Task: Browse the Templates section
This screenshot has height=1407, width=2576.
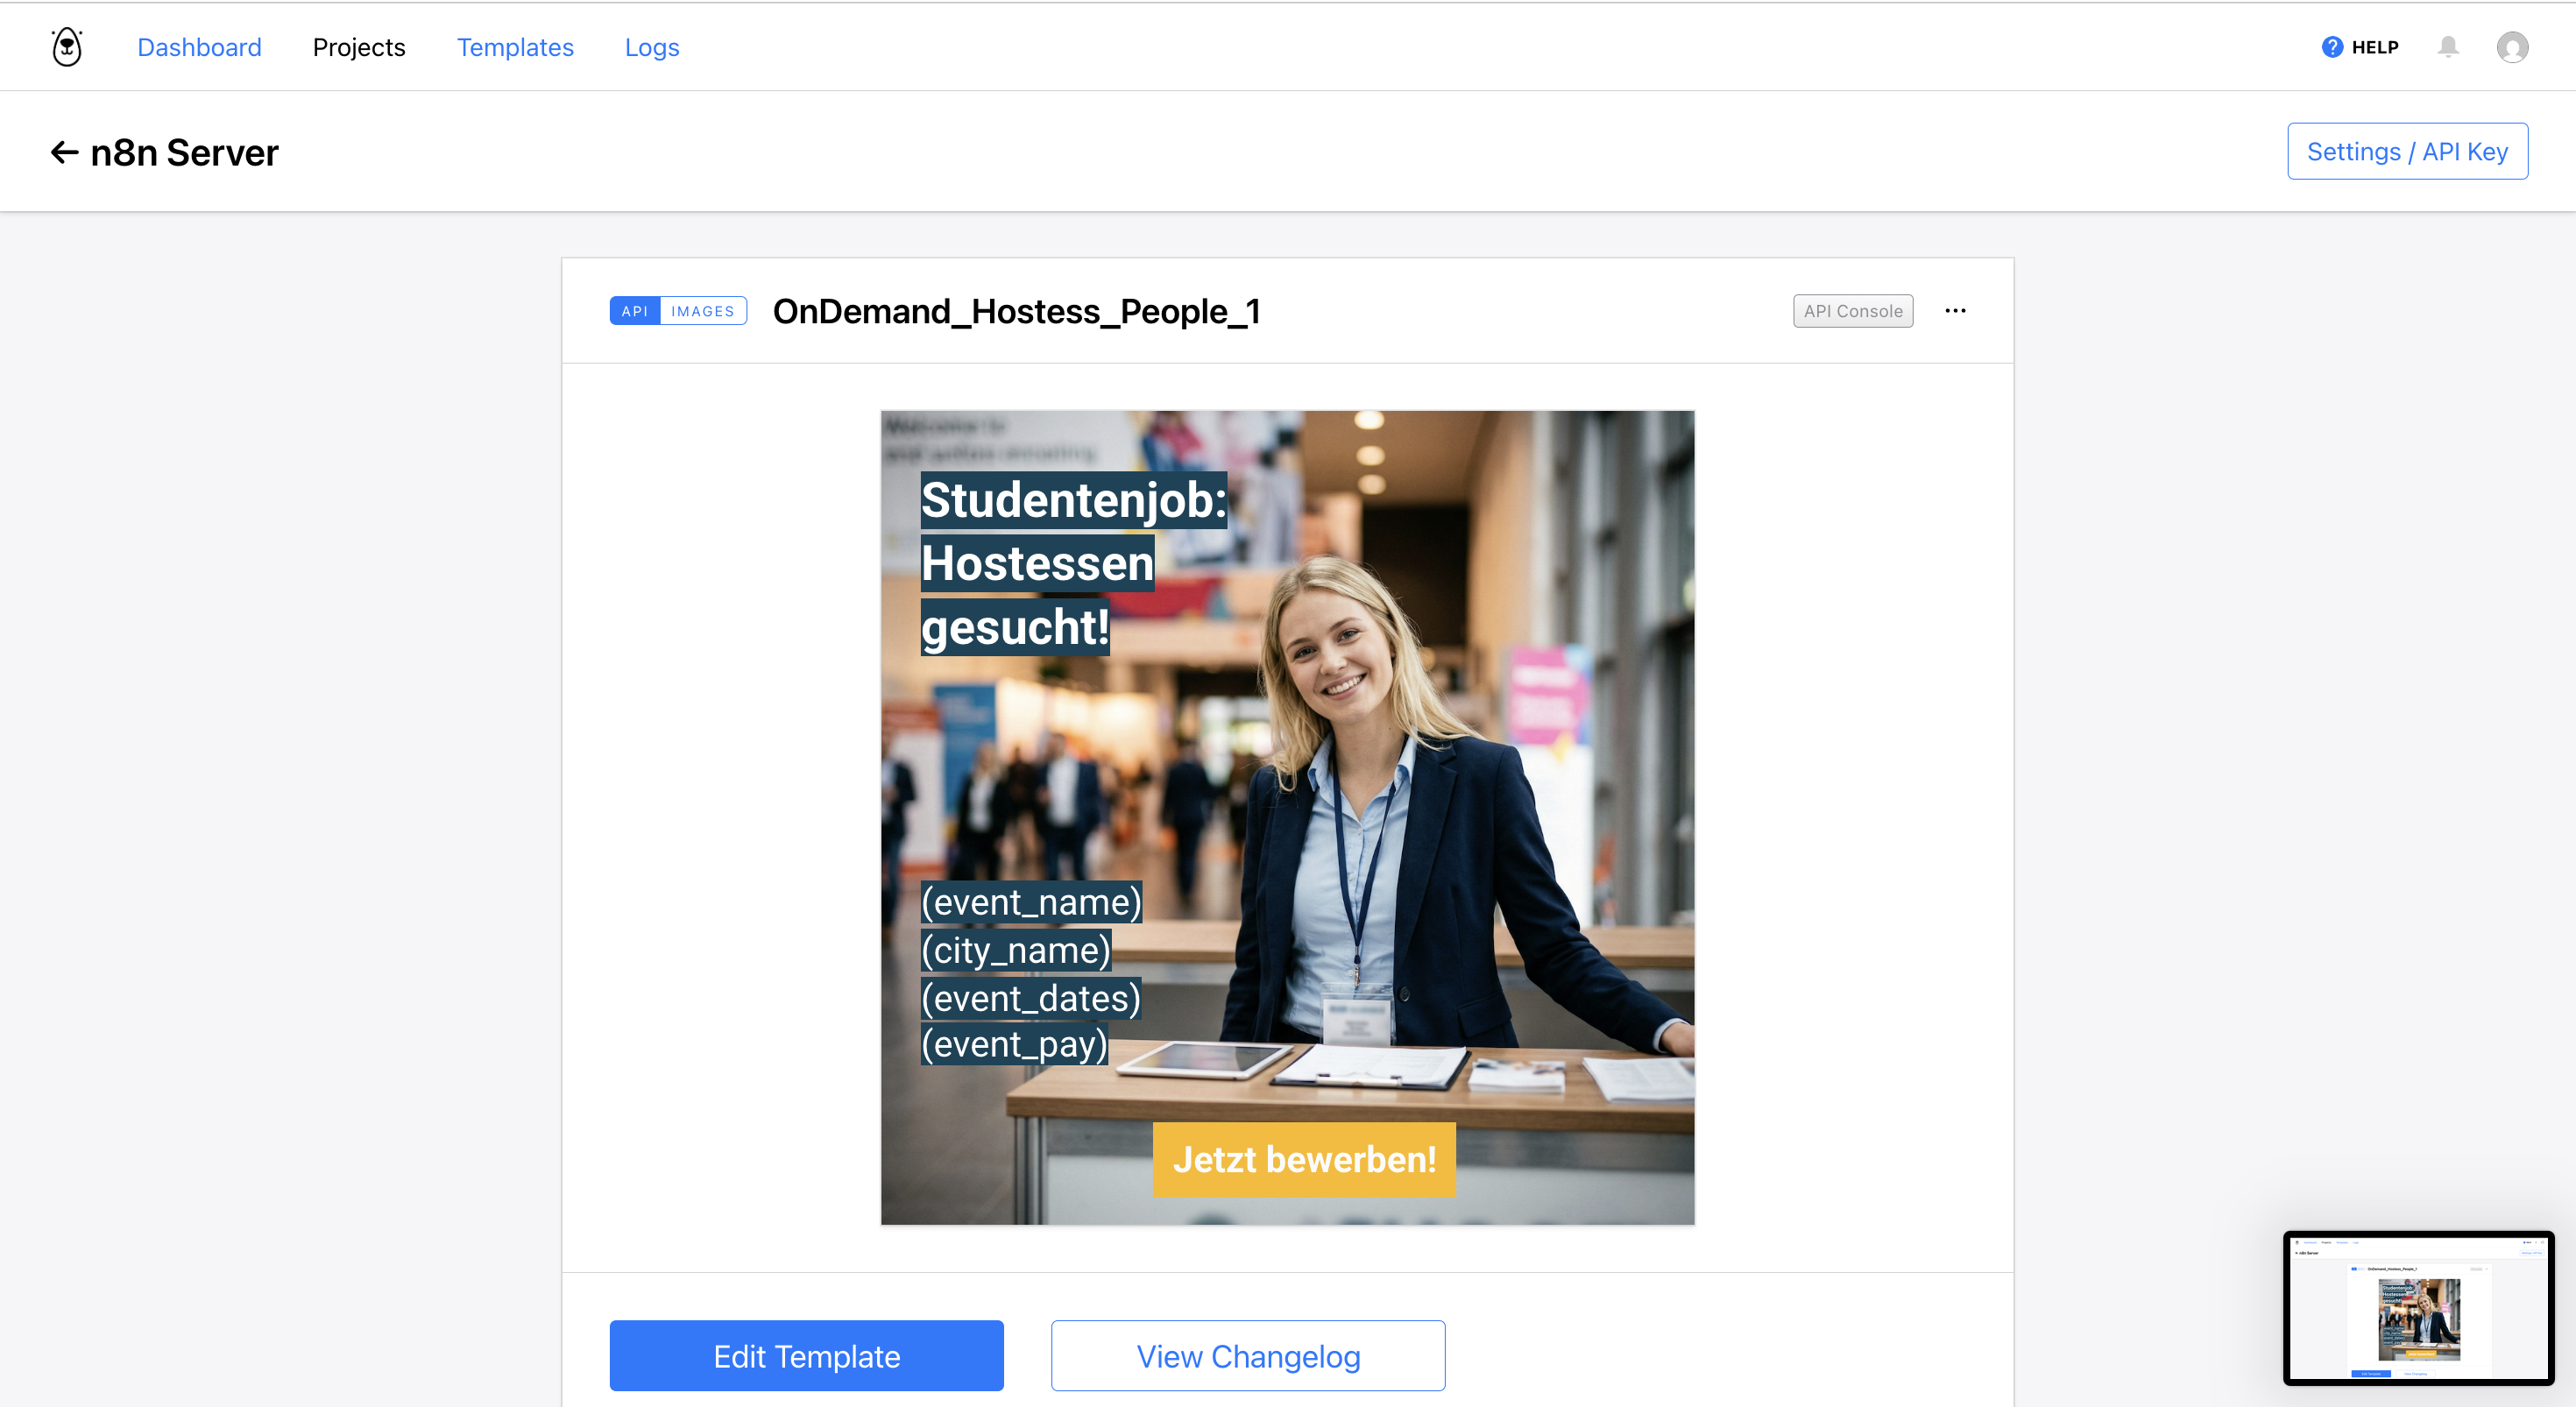Action: click(x=515, y=46)
